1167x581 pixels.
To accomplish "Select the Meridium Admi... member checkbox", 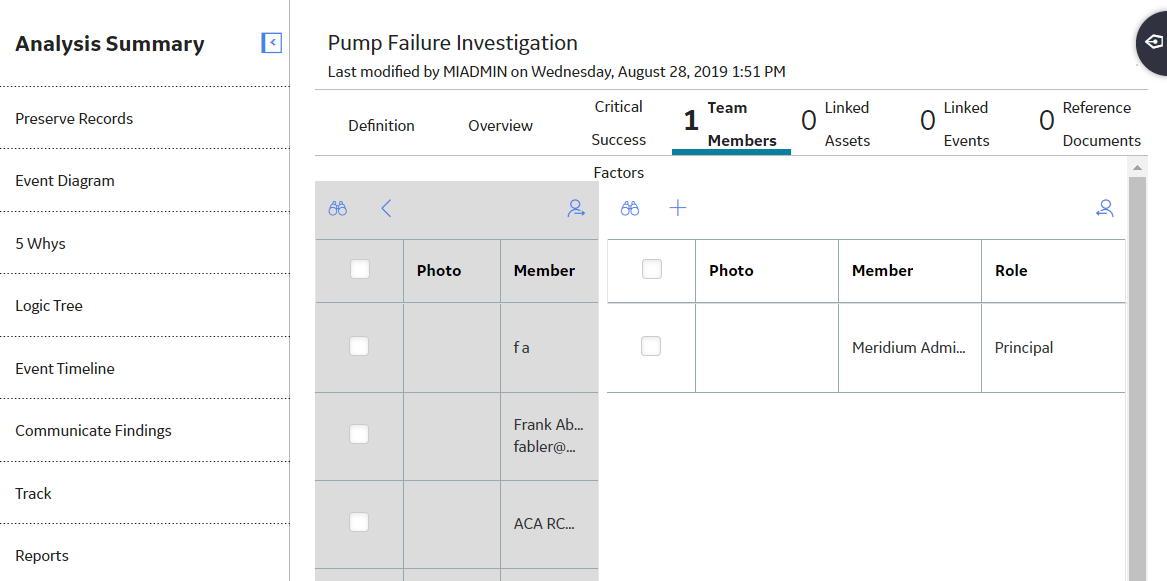I will coord(651,346).
